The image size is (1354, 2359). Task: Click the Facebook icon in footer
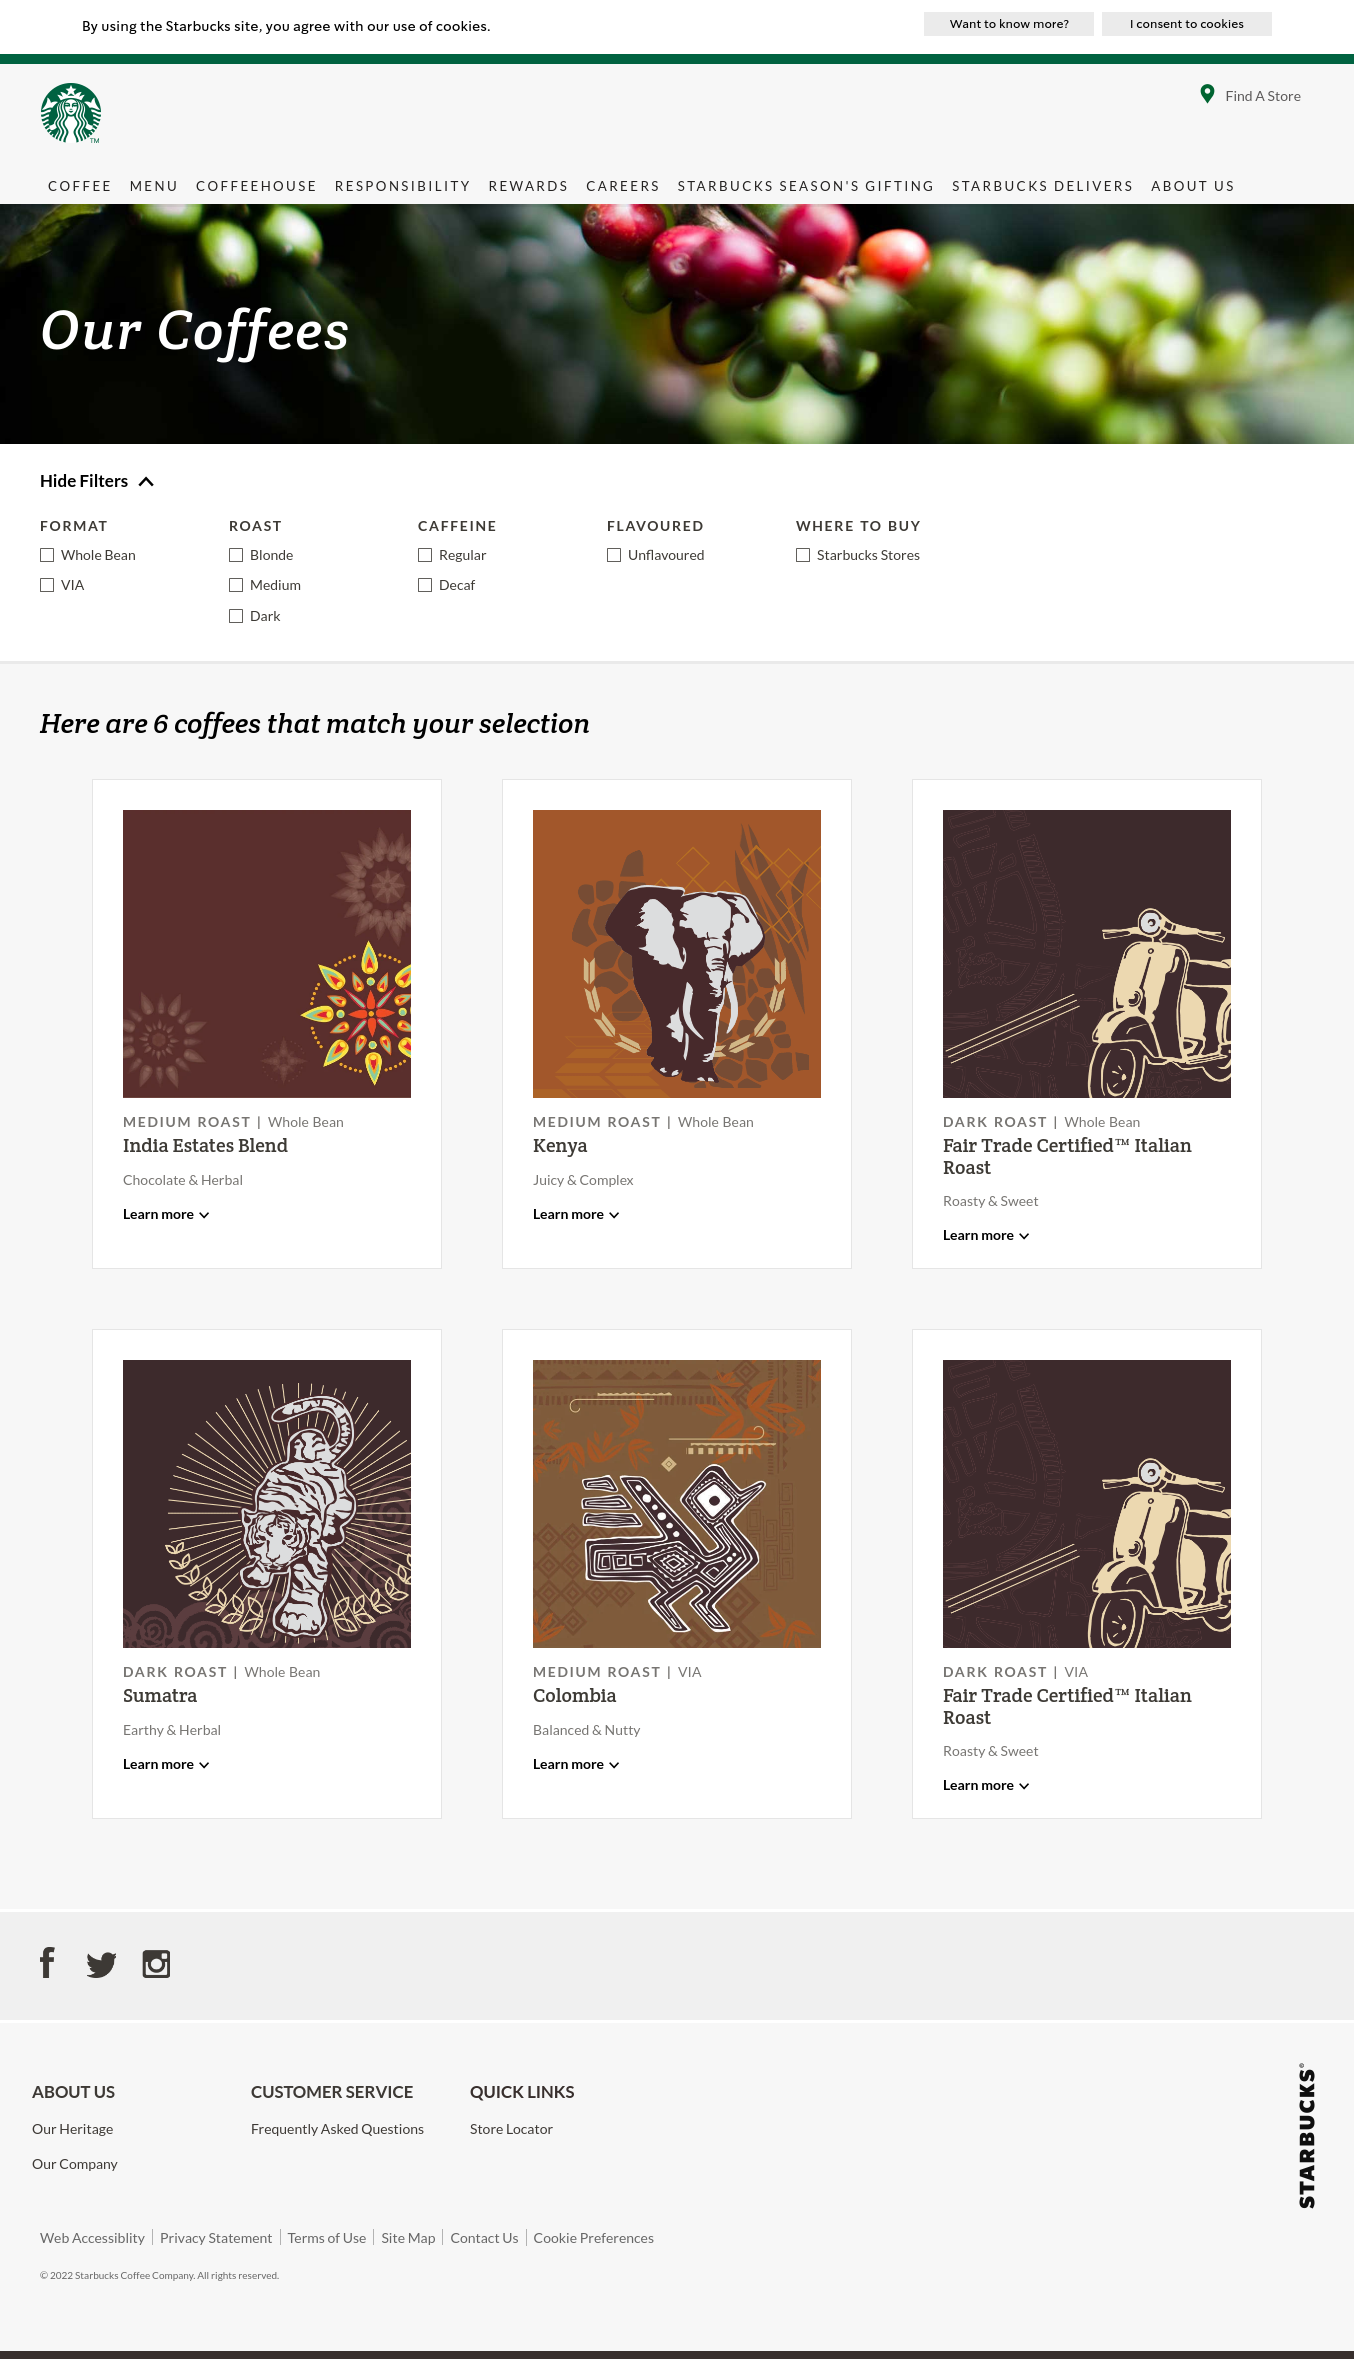[47, 1963]
